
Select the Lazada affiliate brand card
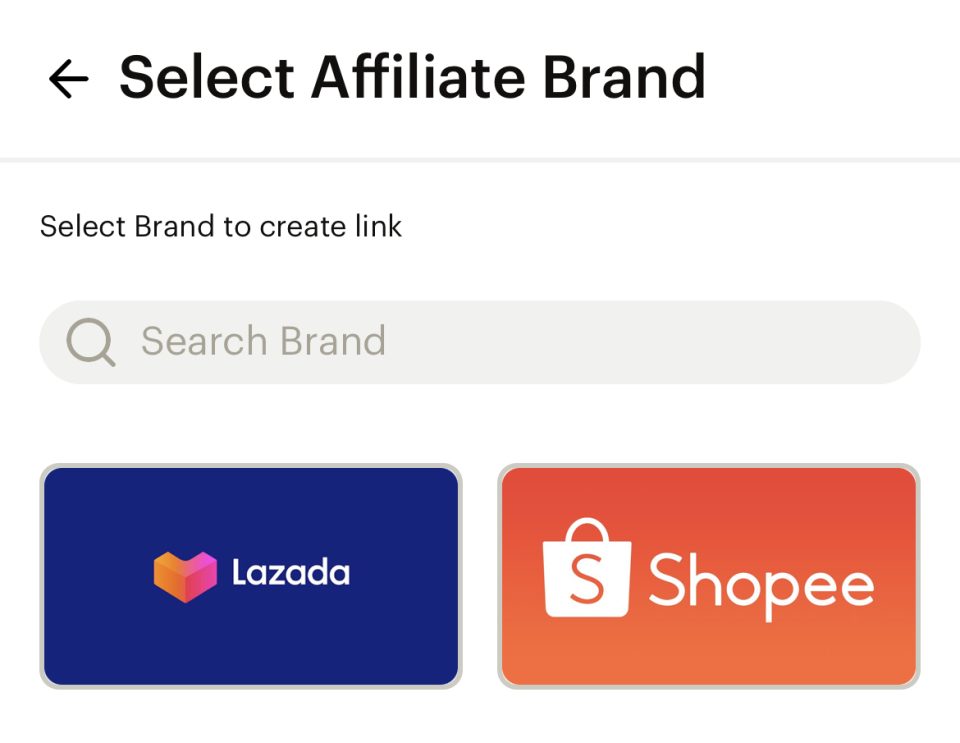[x=250, y=576]
